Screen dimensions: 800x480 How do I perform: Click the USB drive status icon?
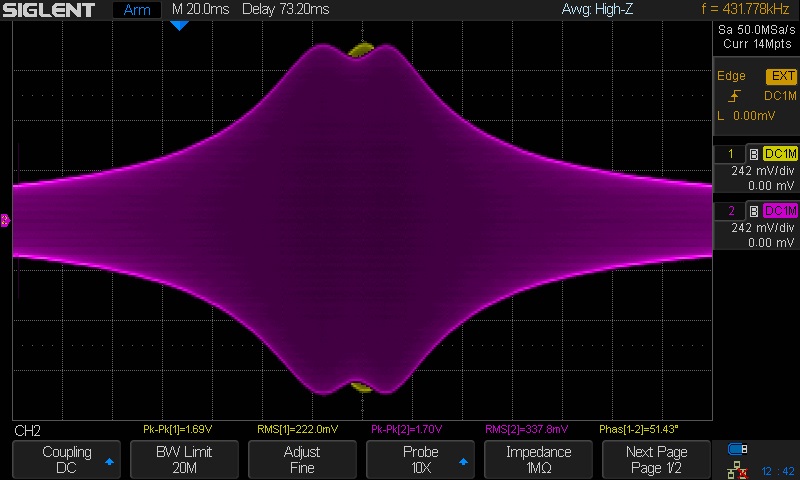pyautogui.click(x=738, y=448)
